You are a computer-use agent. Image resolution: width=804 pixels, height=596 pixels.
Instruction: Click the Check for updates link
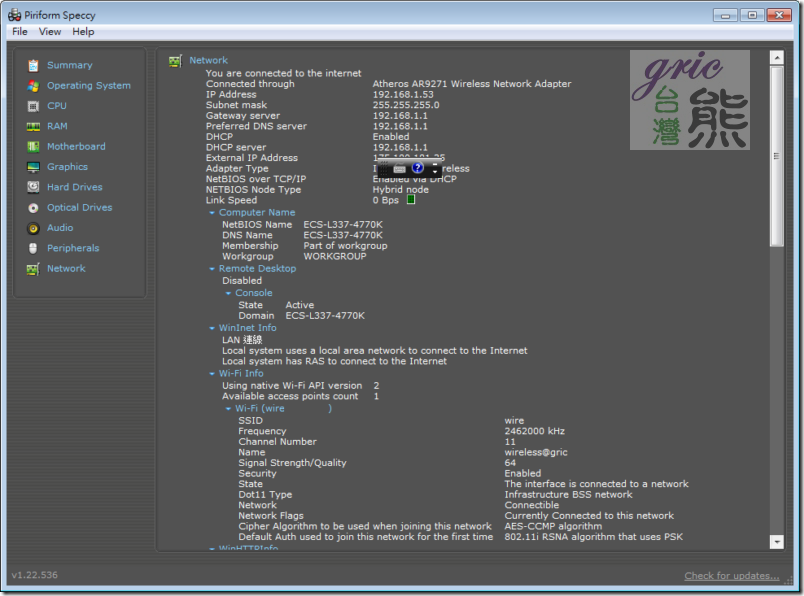pos(732,575)
